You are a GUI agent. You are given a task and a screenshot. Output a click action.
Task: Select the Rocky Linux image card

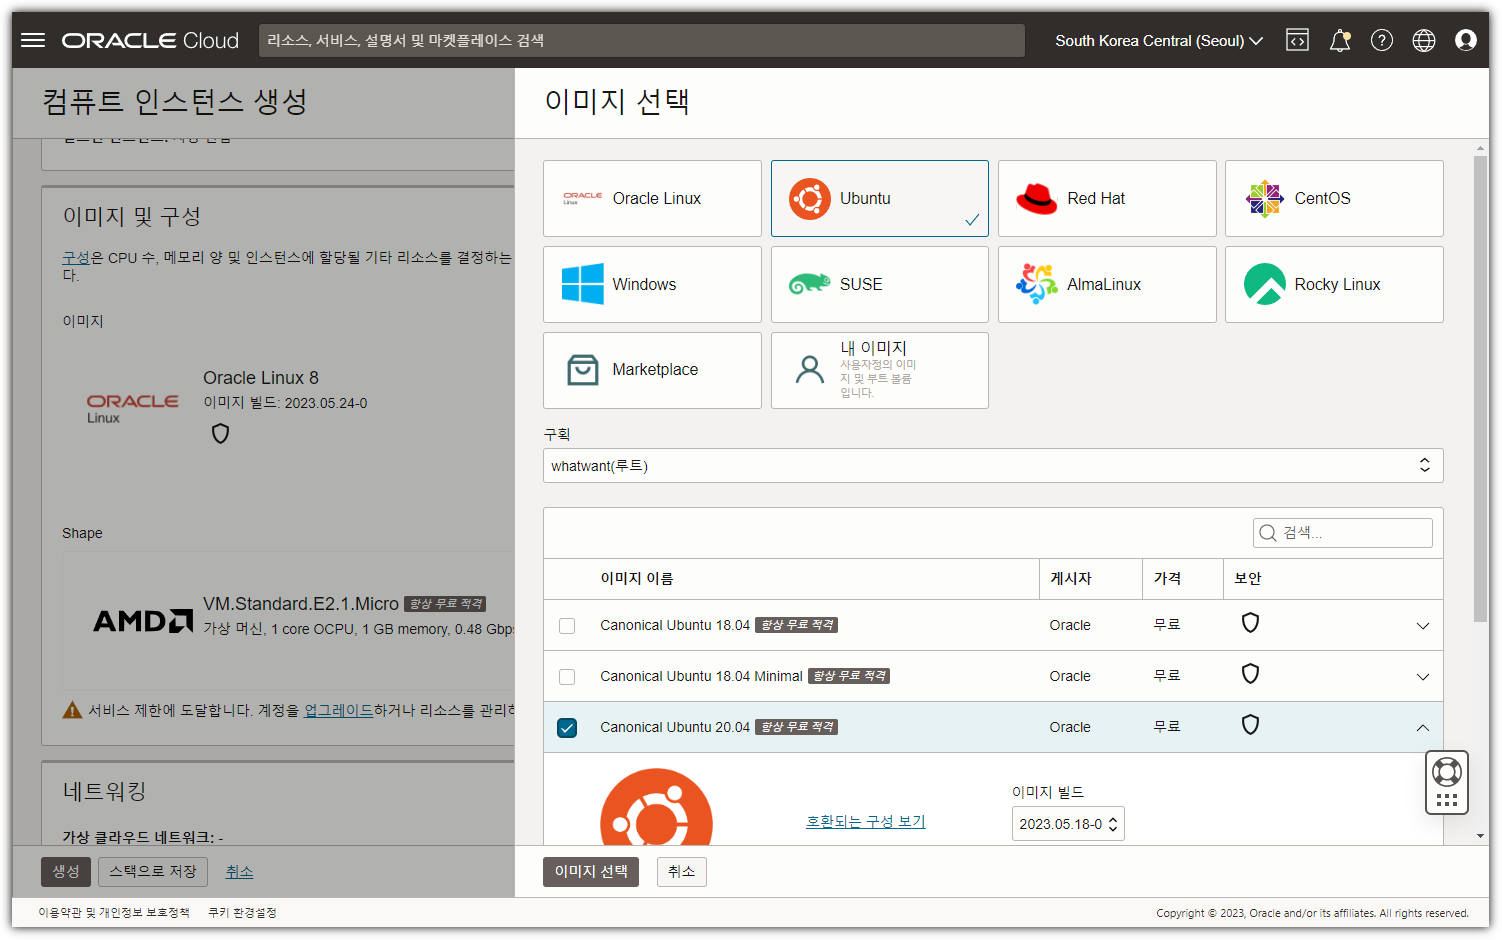tap(1334, 284)
